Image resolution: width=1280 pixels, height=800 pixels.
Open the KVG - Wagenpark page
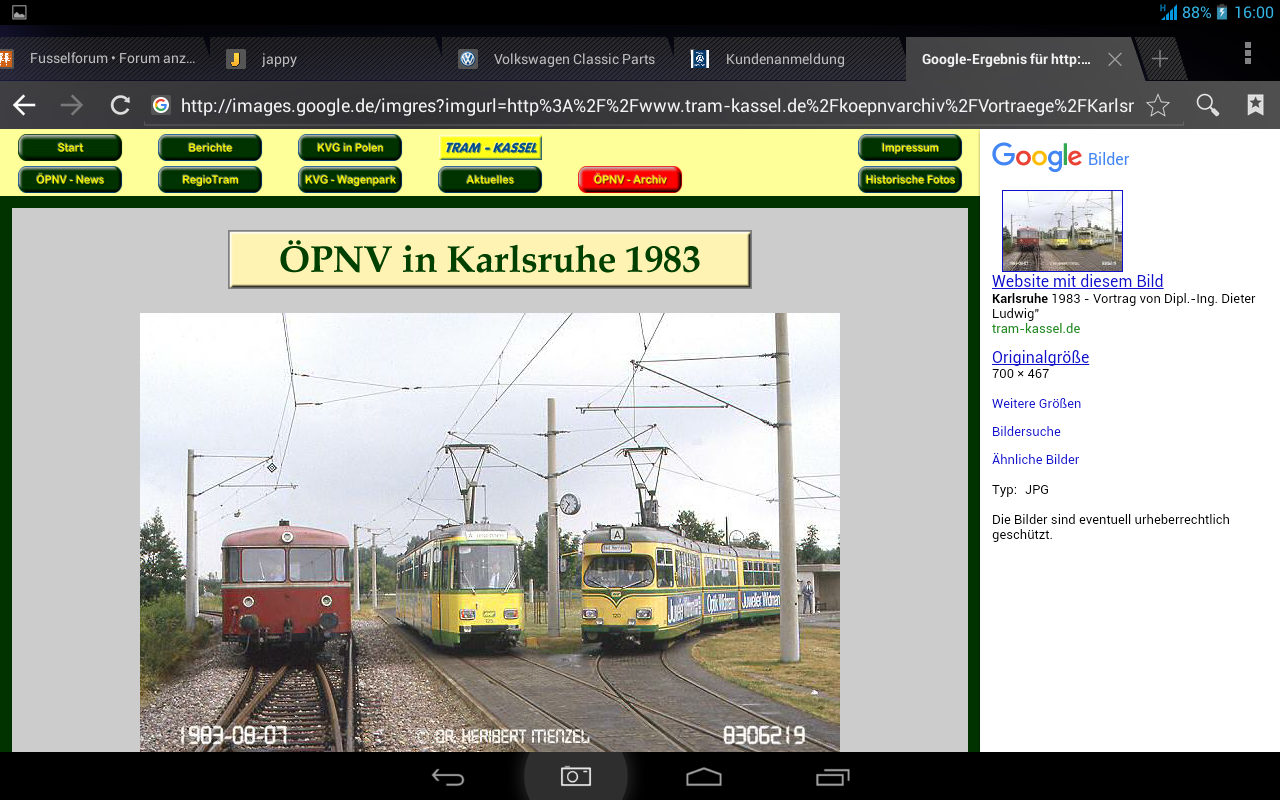coord(350,180)
